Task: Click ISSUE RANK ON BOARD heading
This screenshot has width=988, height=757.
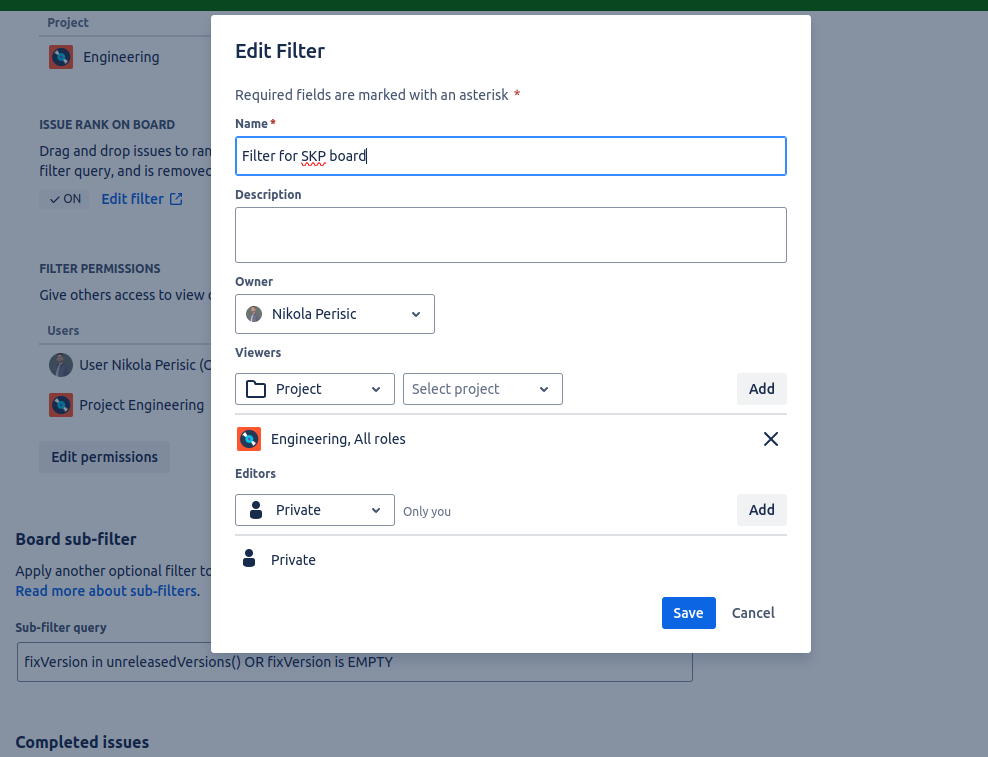Action: [107, 125]
